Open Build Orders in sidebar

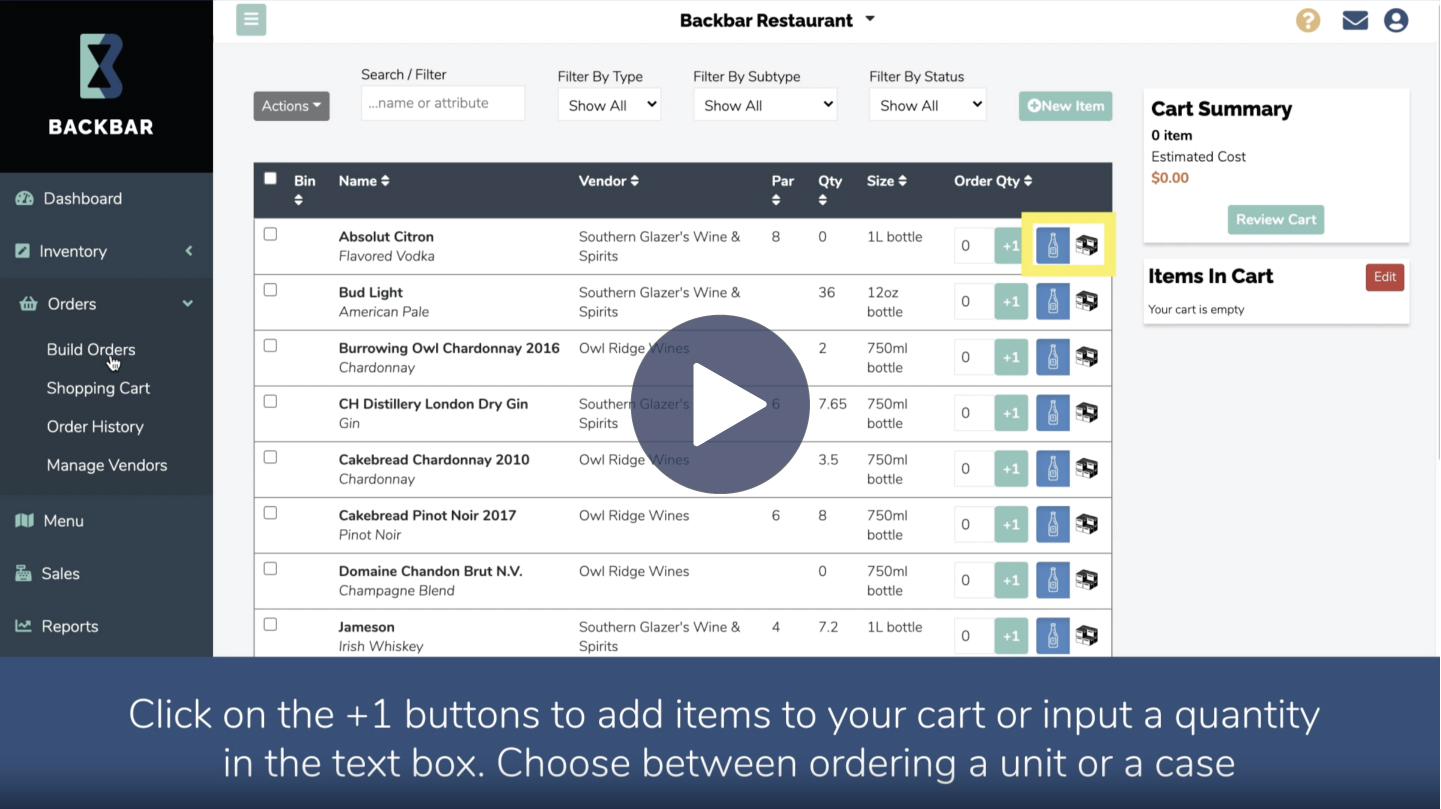coord(91,349)
